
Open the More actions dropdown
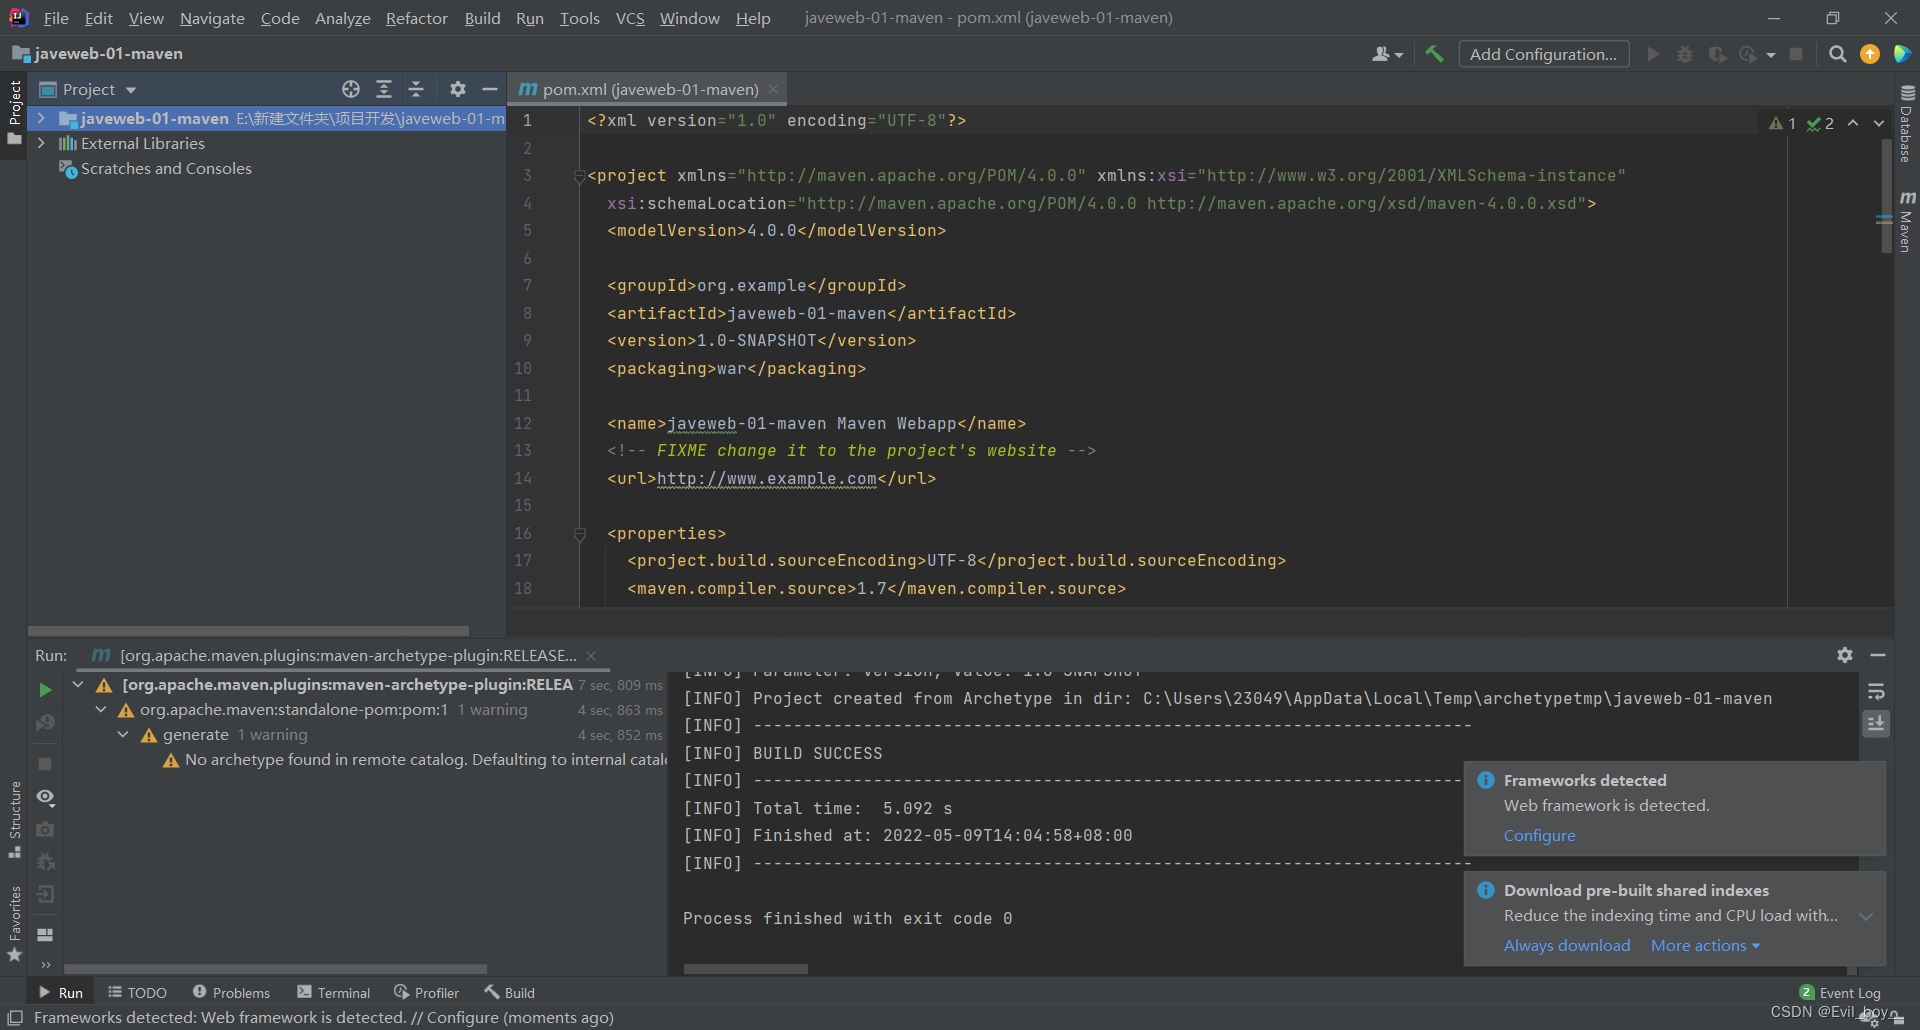(x=1705, y=945)
